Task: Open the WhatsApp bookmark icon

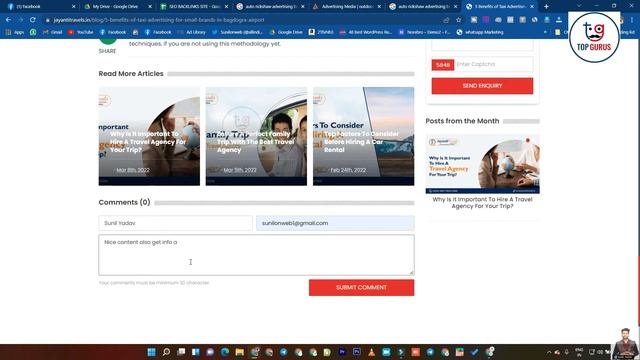Action: [x=33, y=32]
